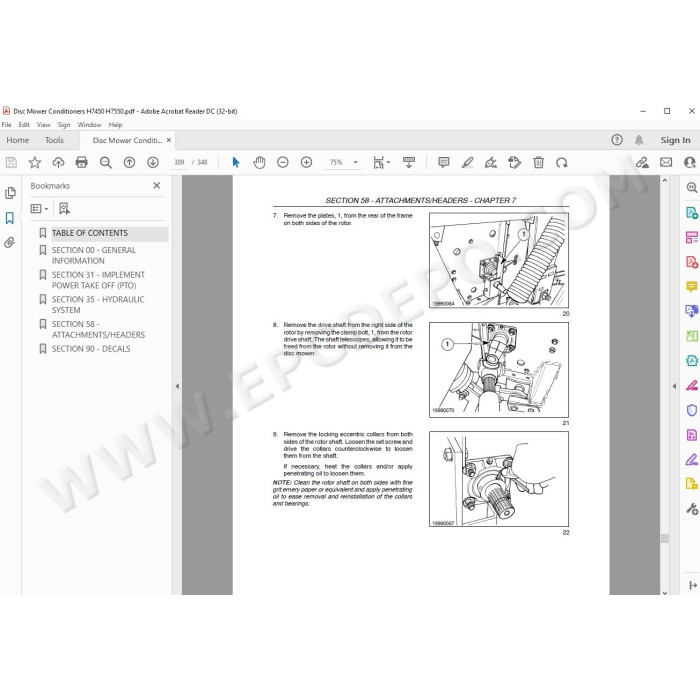The height and width of the screenshot is (700, 700).
Task: Click the share link icon
Action: pos(642,162)
